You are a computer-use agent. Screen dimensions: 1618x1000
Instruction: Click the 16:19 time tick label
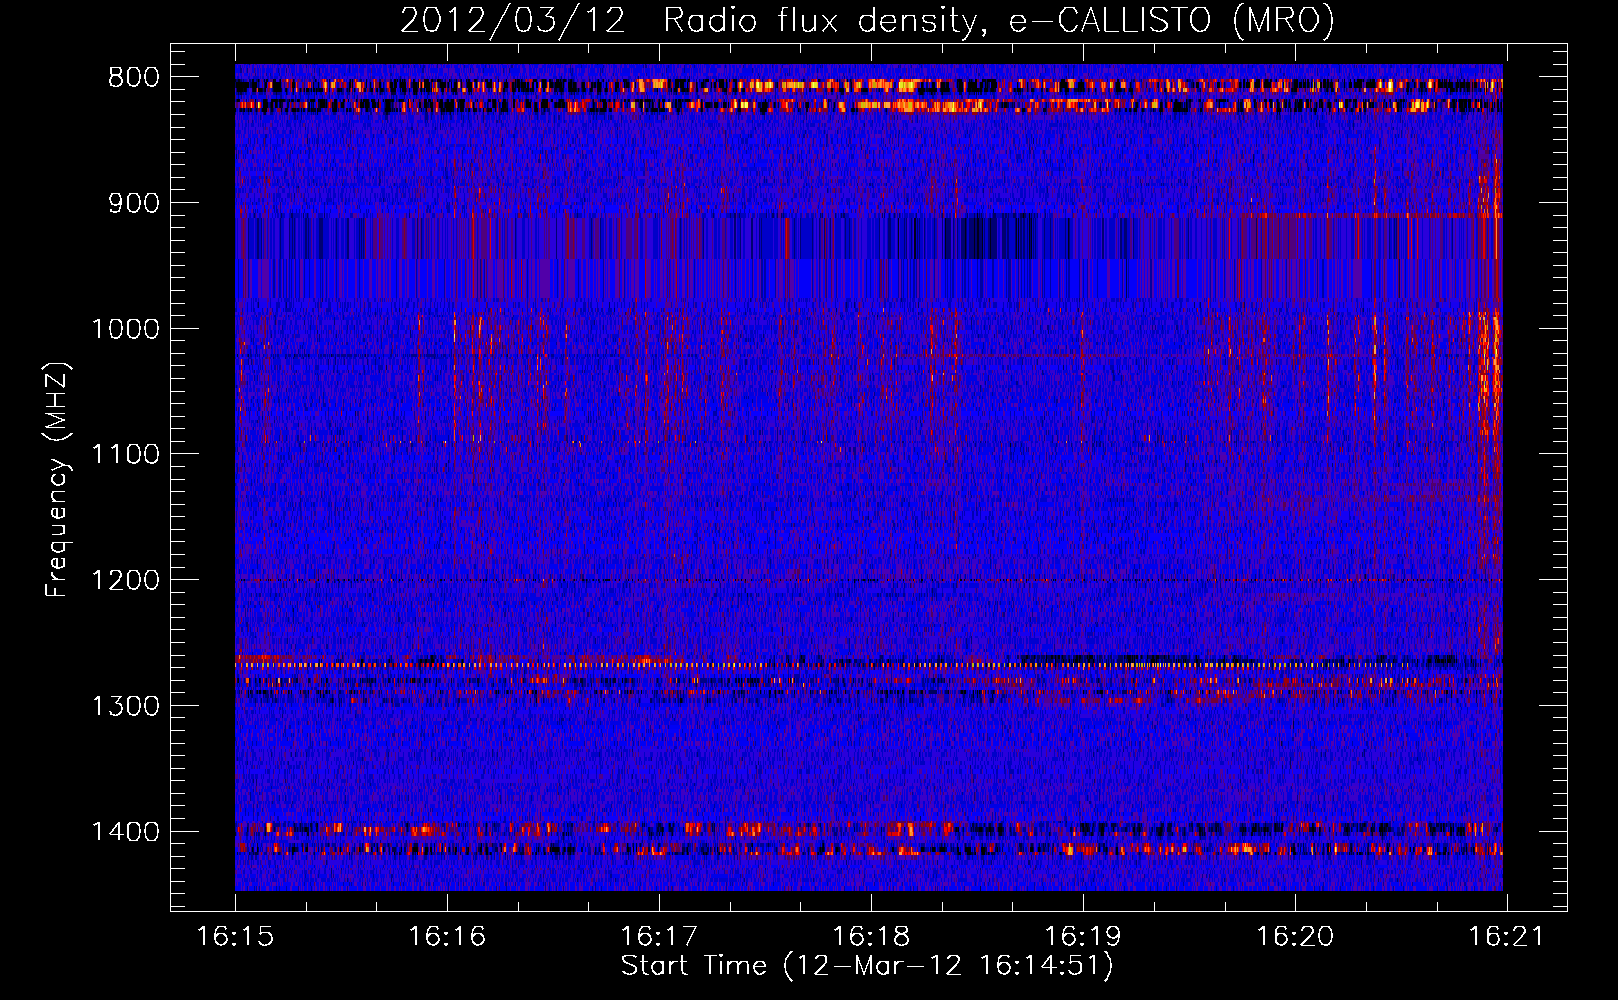tap(1083, 937)
